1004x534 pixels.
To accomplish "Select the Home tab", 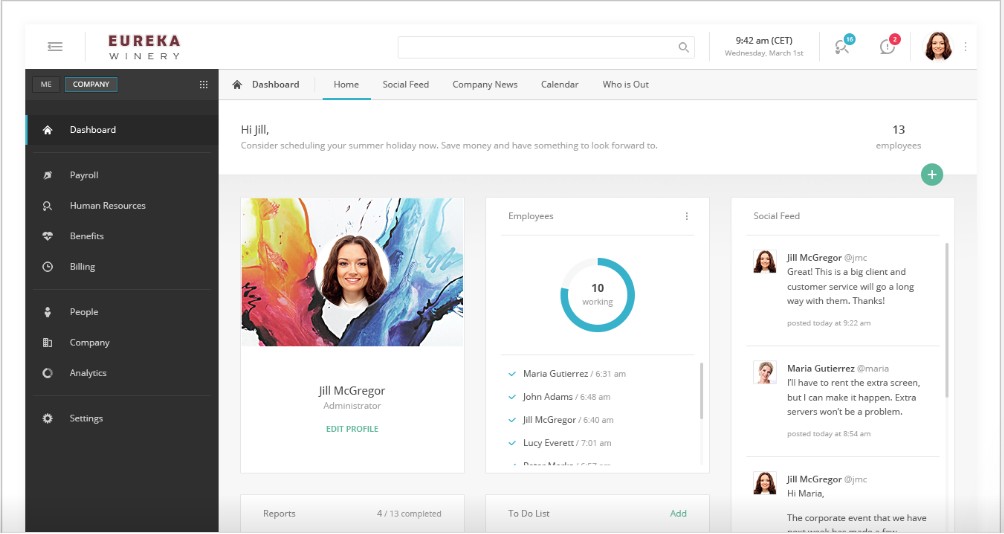I will click(346, 85).
